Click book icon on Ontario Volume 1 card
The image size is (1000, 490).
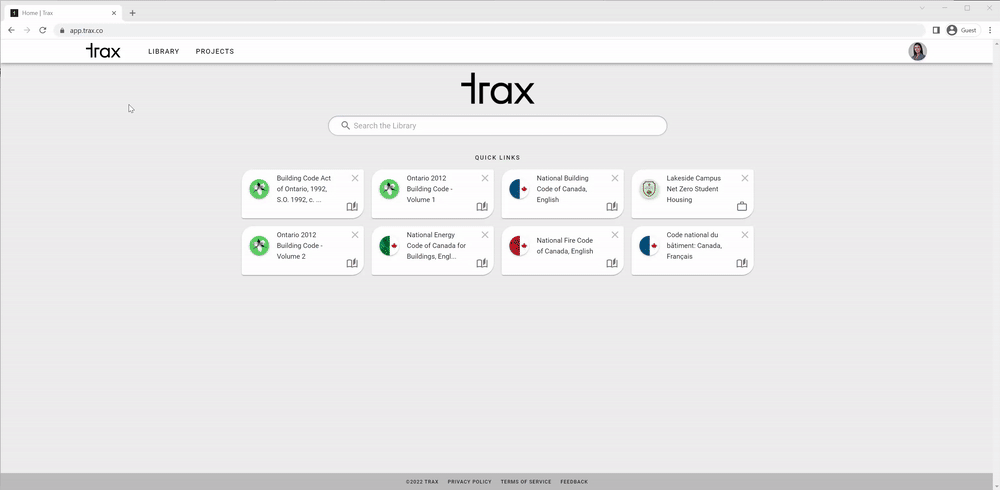click(482, 206)
